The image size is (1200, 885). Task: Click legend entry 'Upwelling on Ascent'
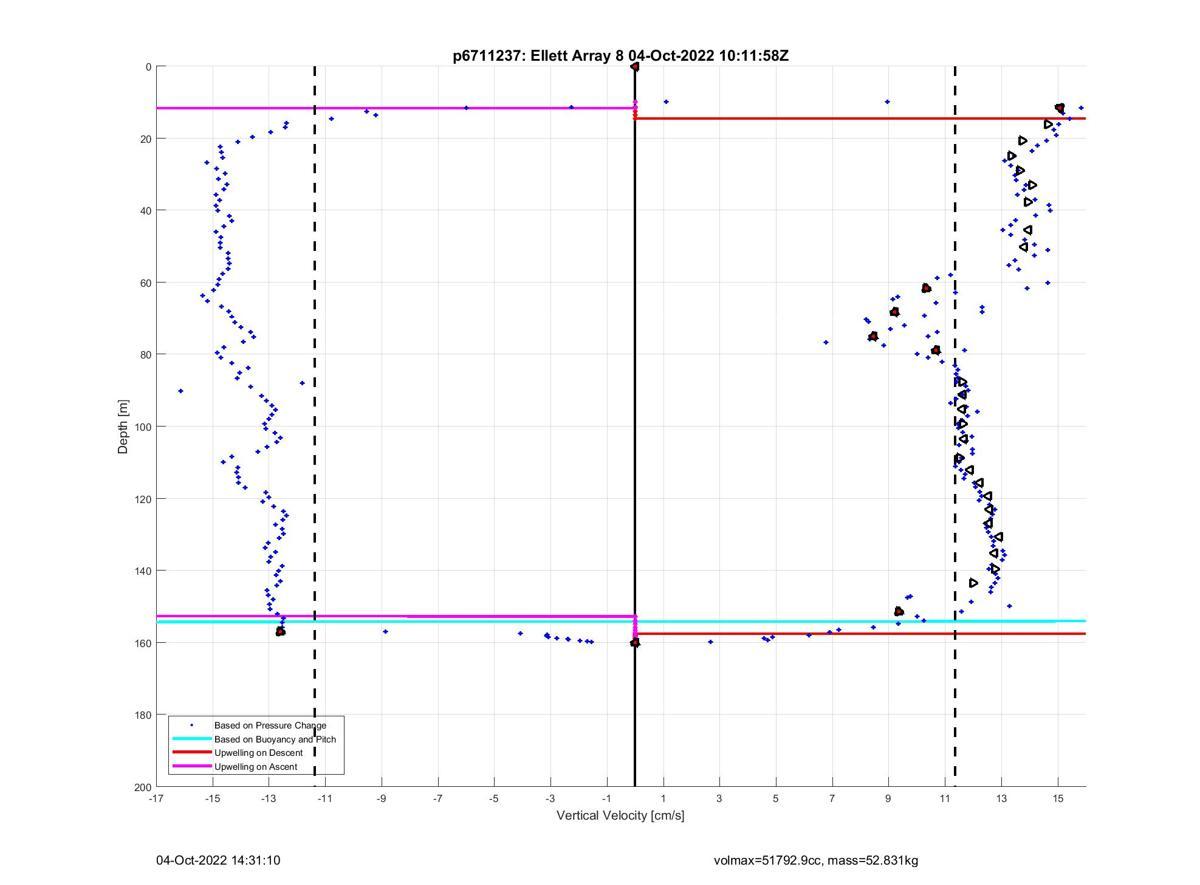tap(256, 766)
